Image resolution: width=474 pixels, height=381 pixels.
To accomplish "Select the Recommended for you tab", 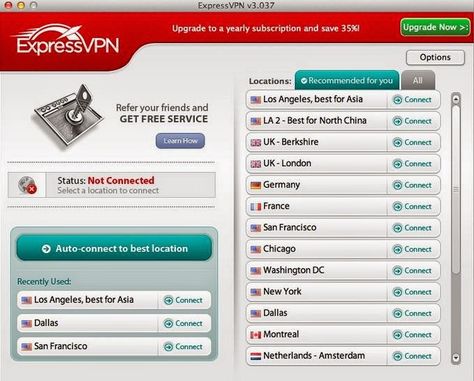I will pyautogui.click(x=347, y=80).
